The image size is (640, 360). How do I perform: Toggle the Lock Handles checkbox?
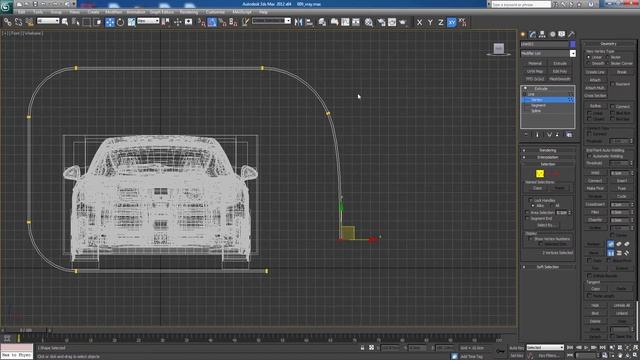pos(531,200)
